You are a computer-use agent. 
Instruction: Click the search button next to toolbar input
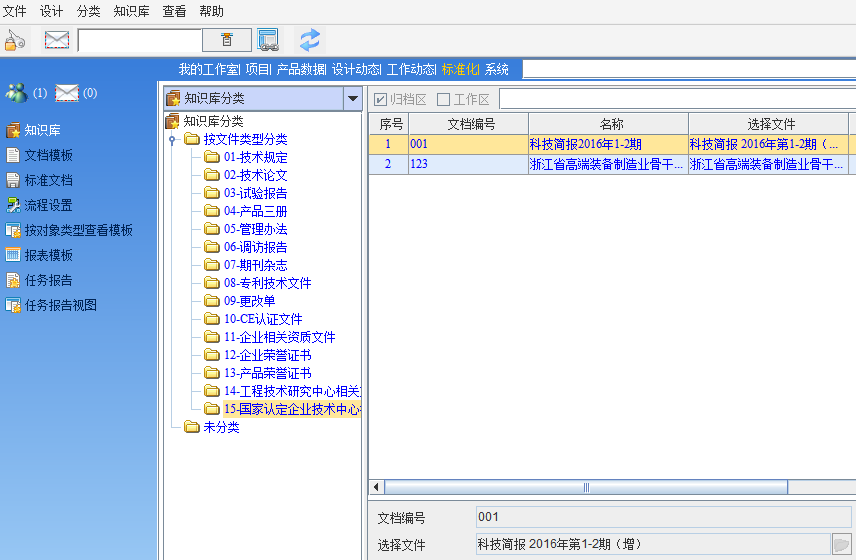pyautogui.click(x=227, y=40)
